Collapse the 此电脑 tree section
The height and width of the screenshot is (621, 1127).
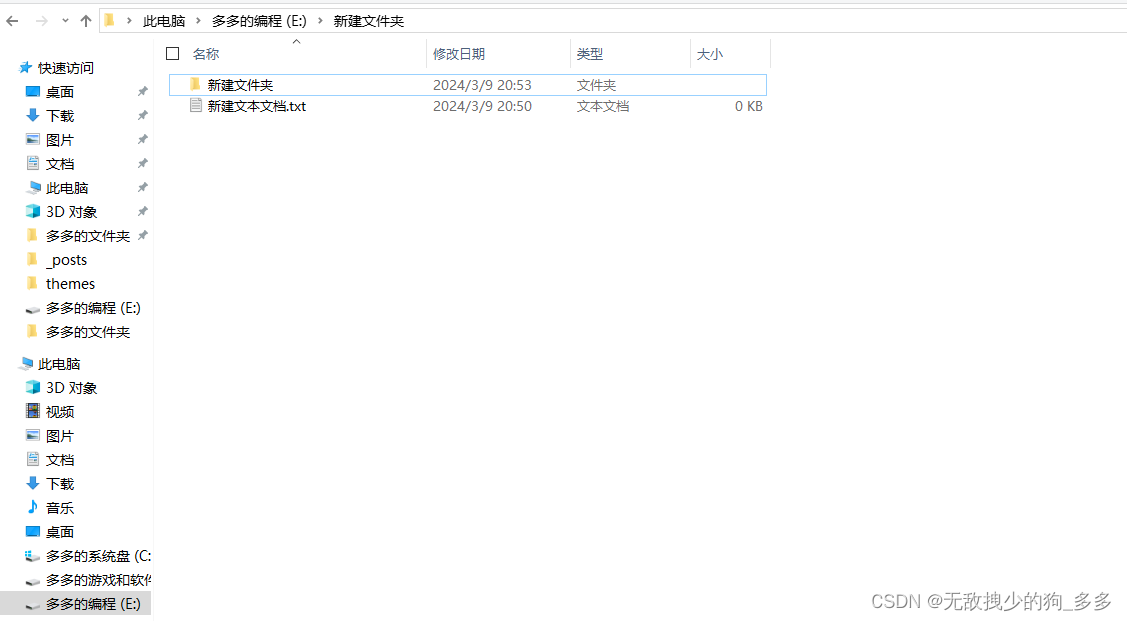[x=12, y=363]
